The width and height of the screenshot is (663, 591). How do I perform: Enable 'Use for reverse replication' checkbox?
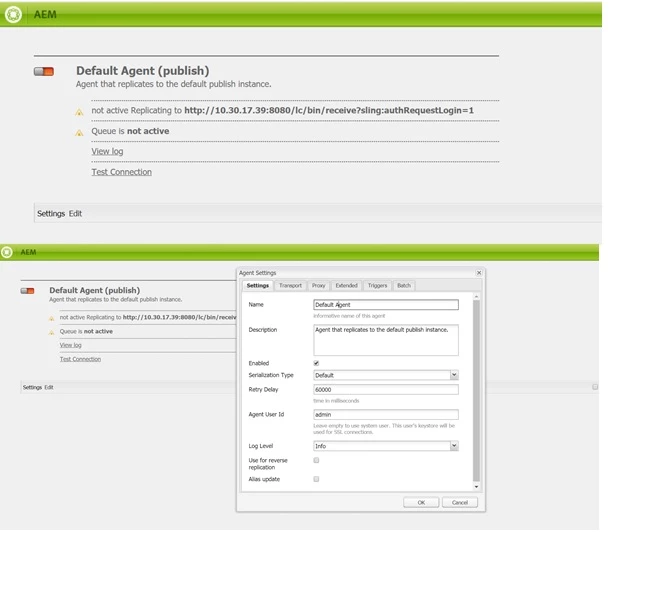point(316,460)
